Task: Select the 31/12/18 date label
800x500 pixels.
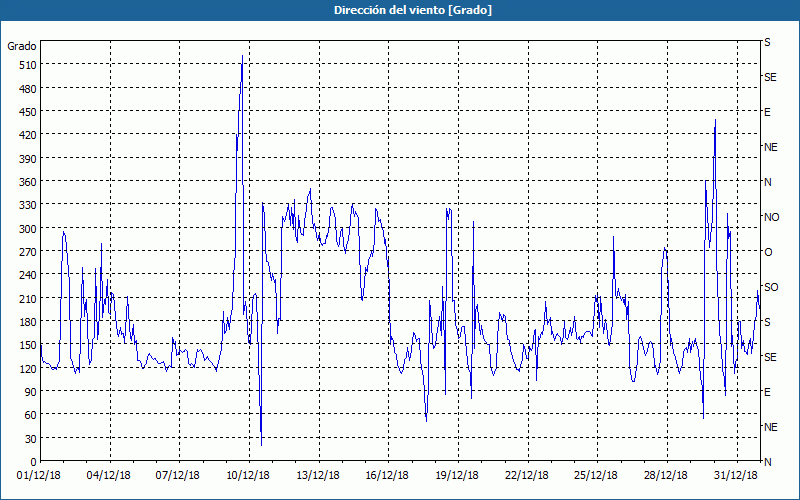Action: pos(736,476)
